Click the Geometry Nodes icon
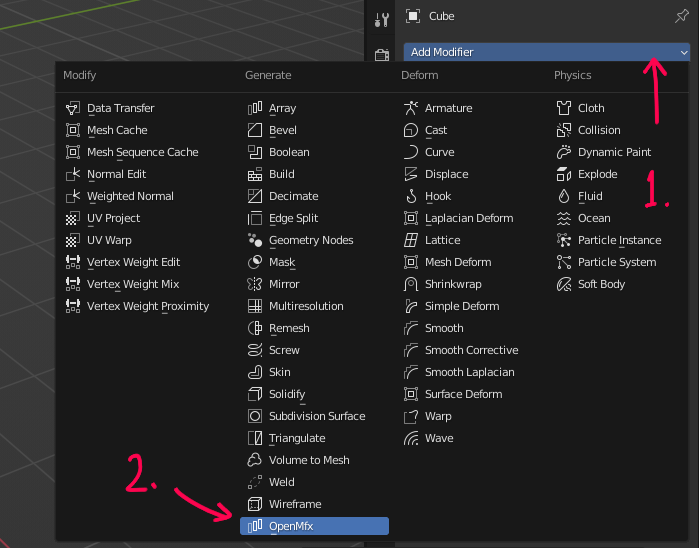The height and width of the screenshot is (548, 699). [x=254, y=240]
